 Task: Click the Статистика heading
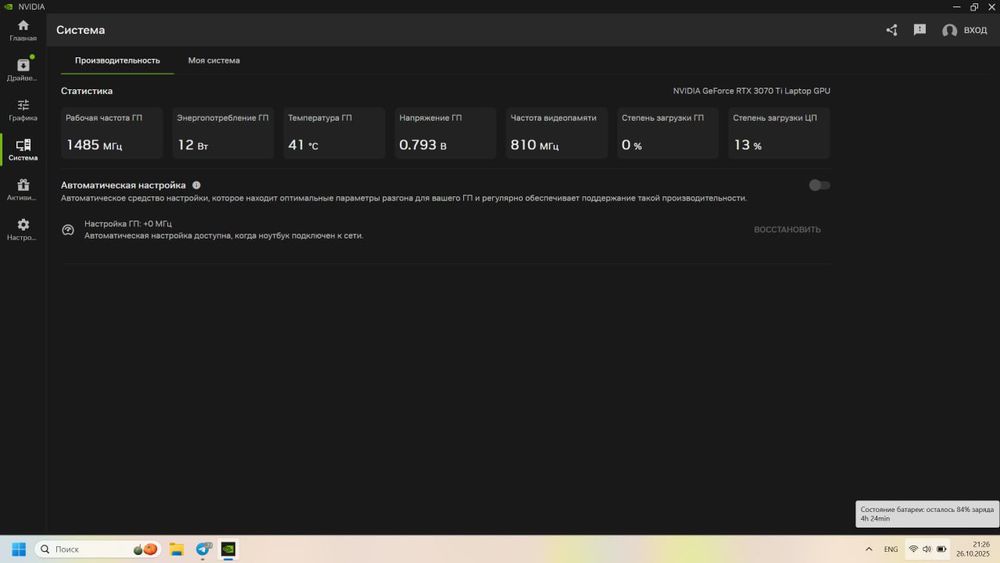(87, 91)
